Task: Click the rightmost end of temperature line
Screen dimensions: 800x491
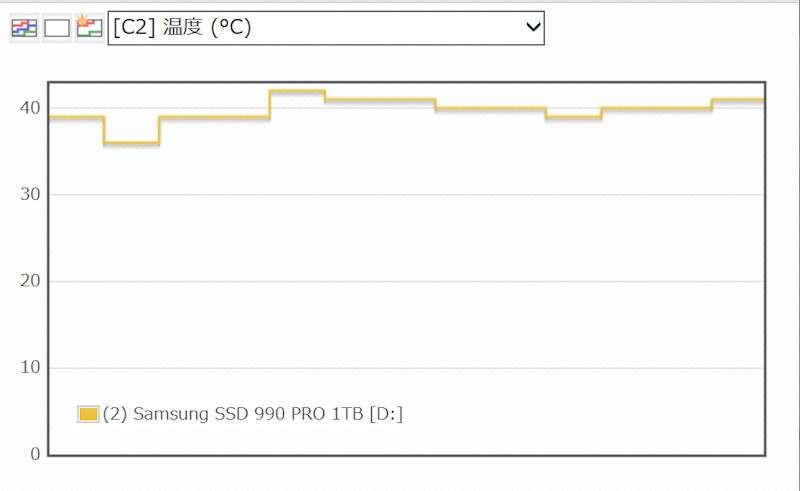Action: [762, 100]
